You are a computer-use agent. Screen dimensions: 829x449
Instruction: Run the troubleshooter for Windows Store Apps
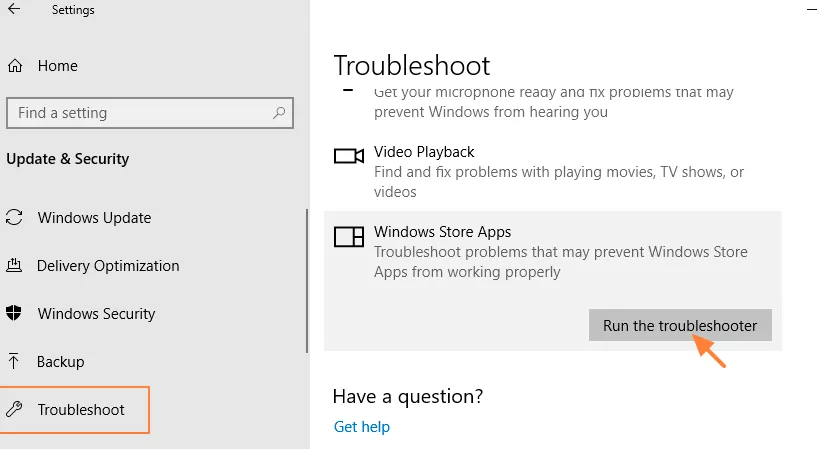(x=680, y=325)
